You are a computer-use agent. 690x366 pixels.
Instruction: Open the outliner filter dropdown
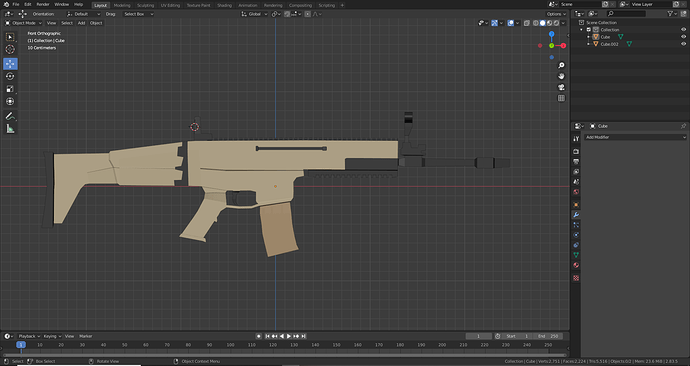673,14
